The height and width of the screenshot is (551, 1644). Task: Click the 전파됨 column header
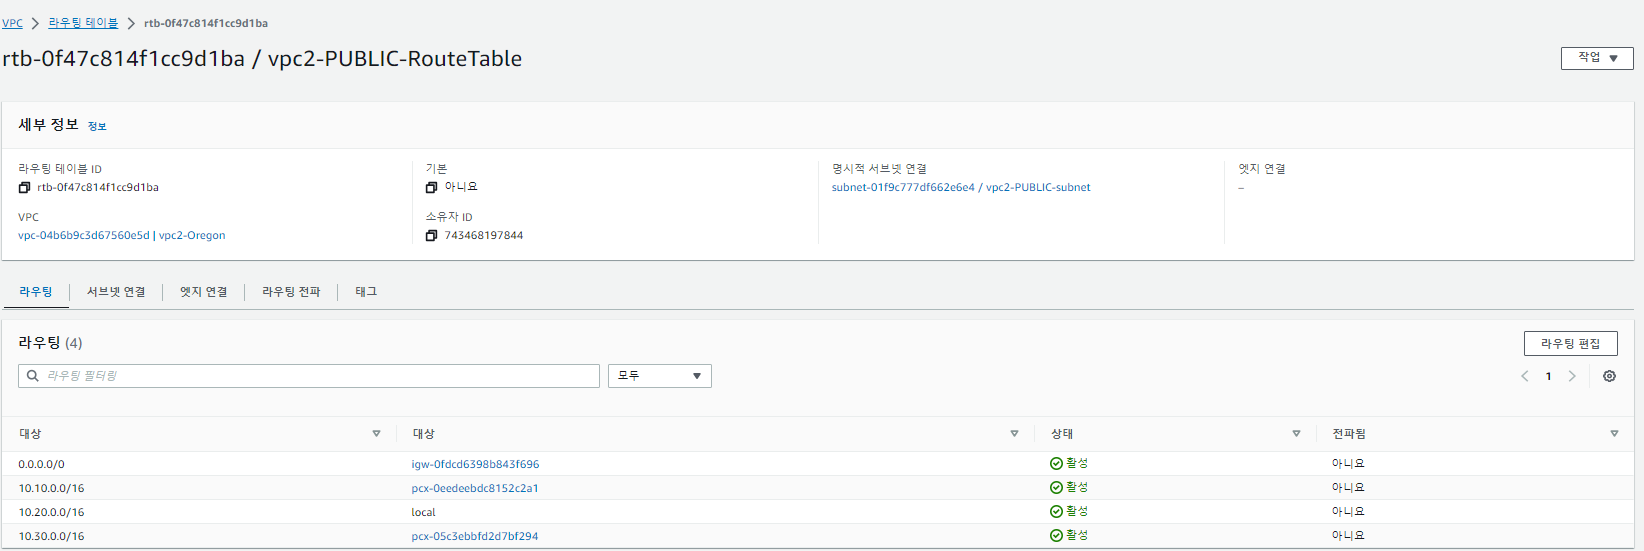[x=1349, y=434]
